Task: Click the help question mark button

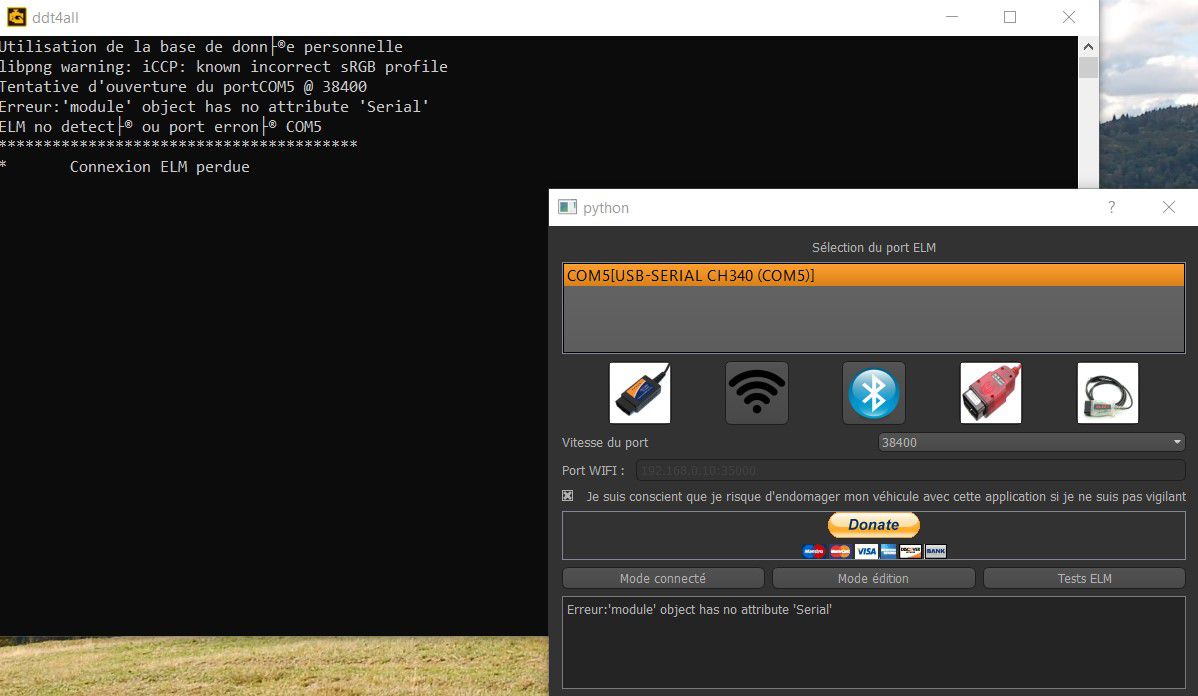Action: coord(1111,207)
